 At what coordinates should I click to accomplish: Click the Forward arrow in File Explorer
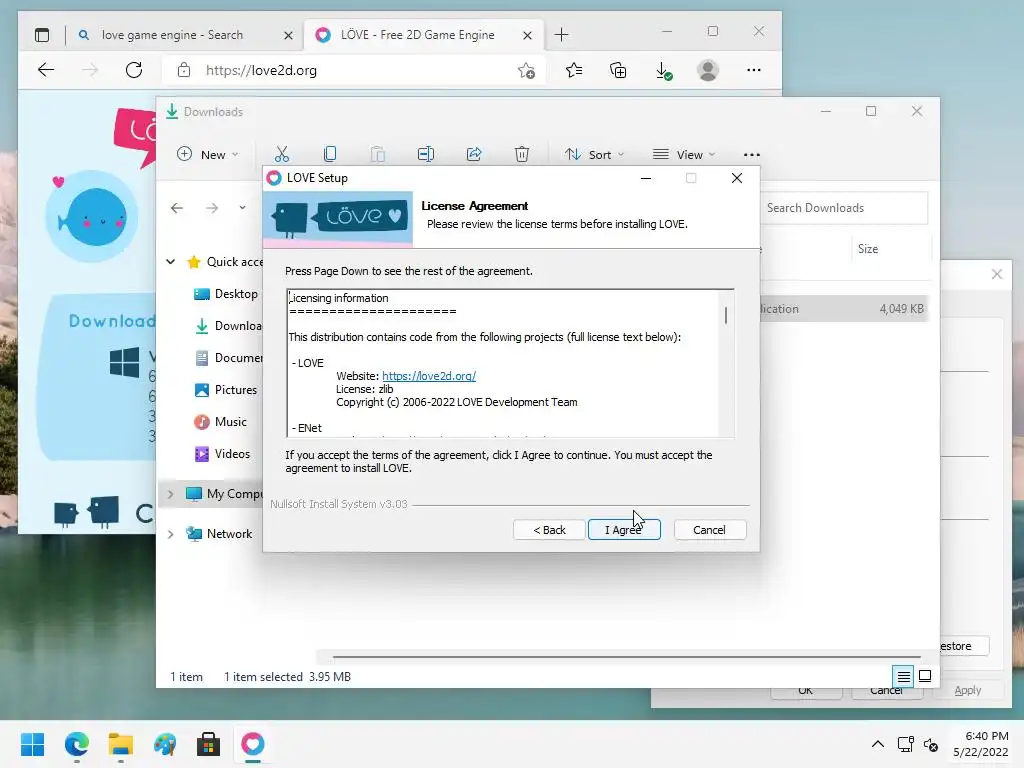pos(212,208)
